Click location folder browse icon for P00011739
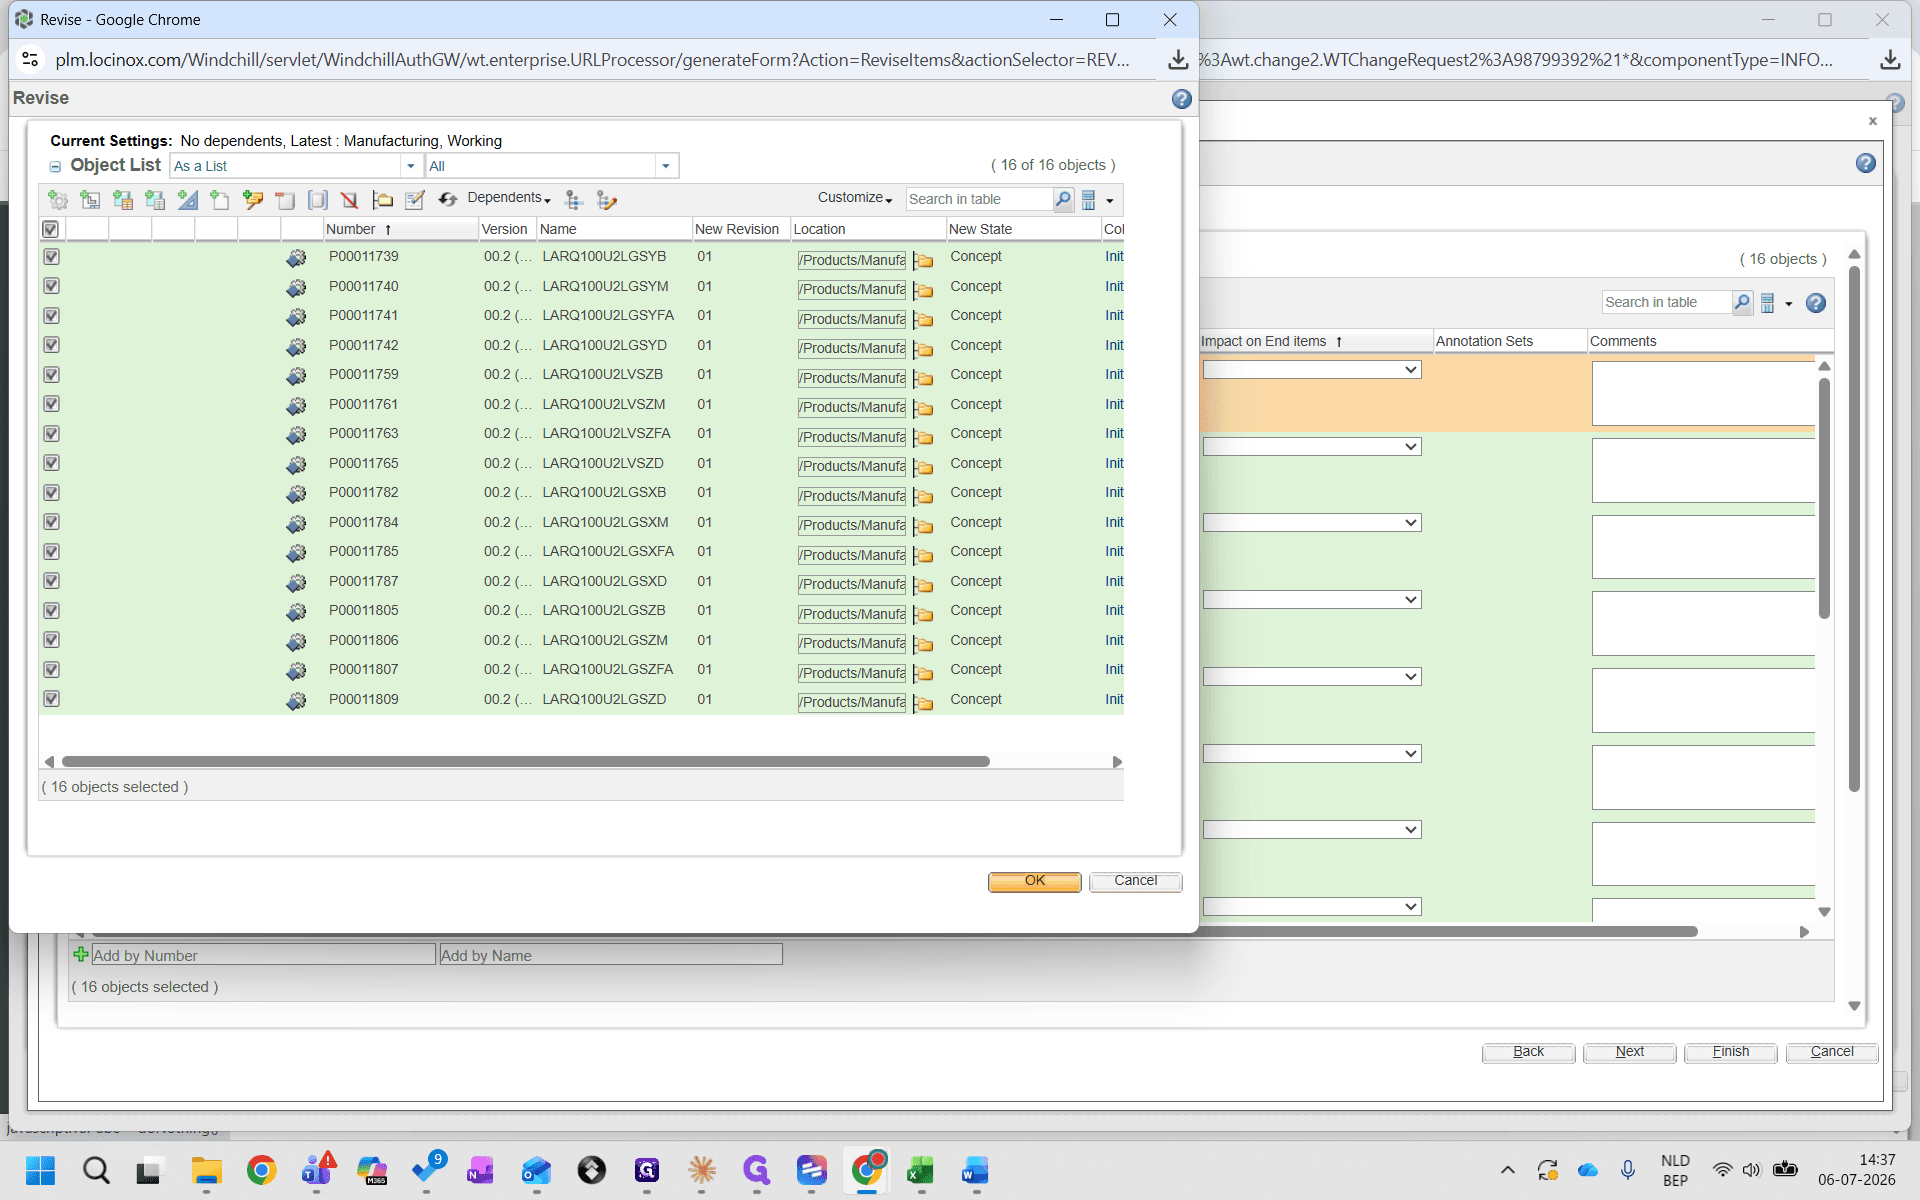This screenshot has width=1920, height=1200. click(x=923, y=261)
